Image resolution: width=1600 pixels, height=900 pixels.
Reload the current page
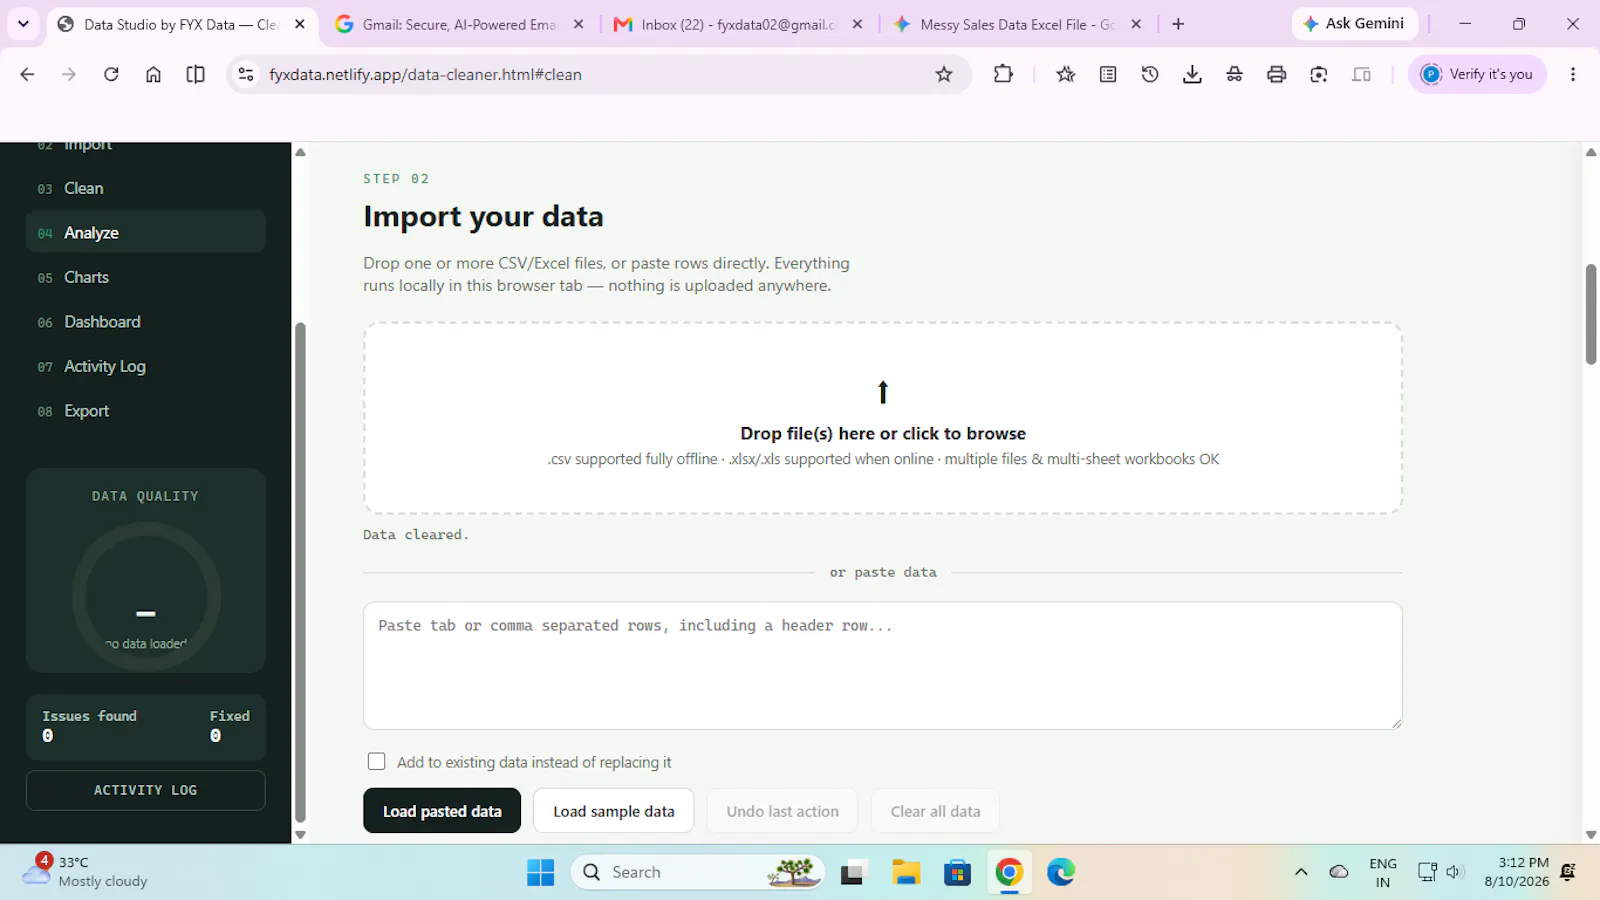tap(111, 74)
